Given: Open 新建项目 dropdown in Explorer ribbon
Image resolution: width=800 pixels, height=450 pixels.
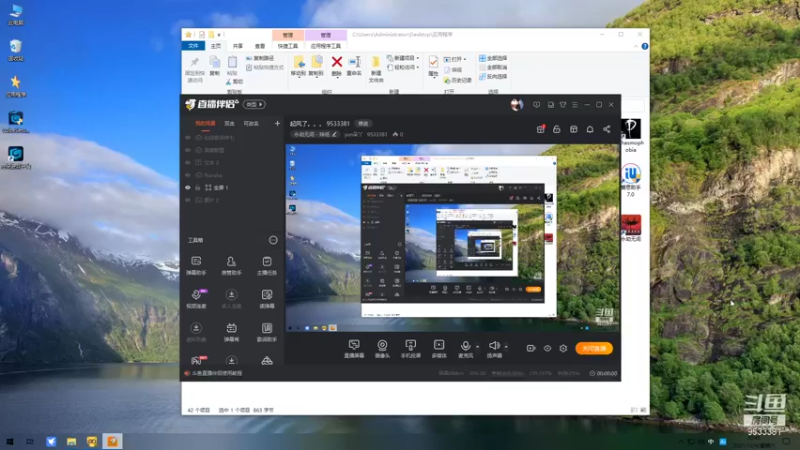Looking at the screenshot, I should click(403, 58).
